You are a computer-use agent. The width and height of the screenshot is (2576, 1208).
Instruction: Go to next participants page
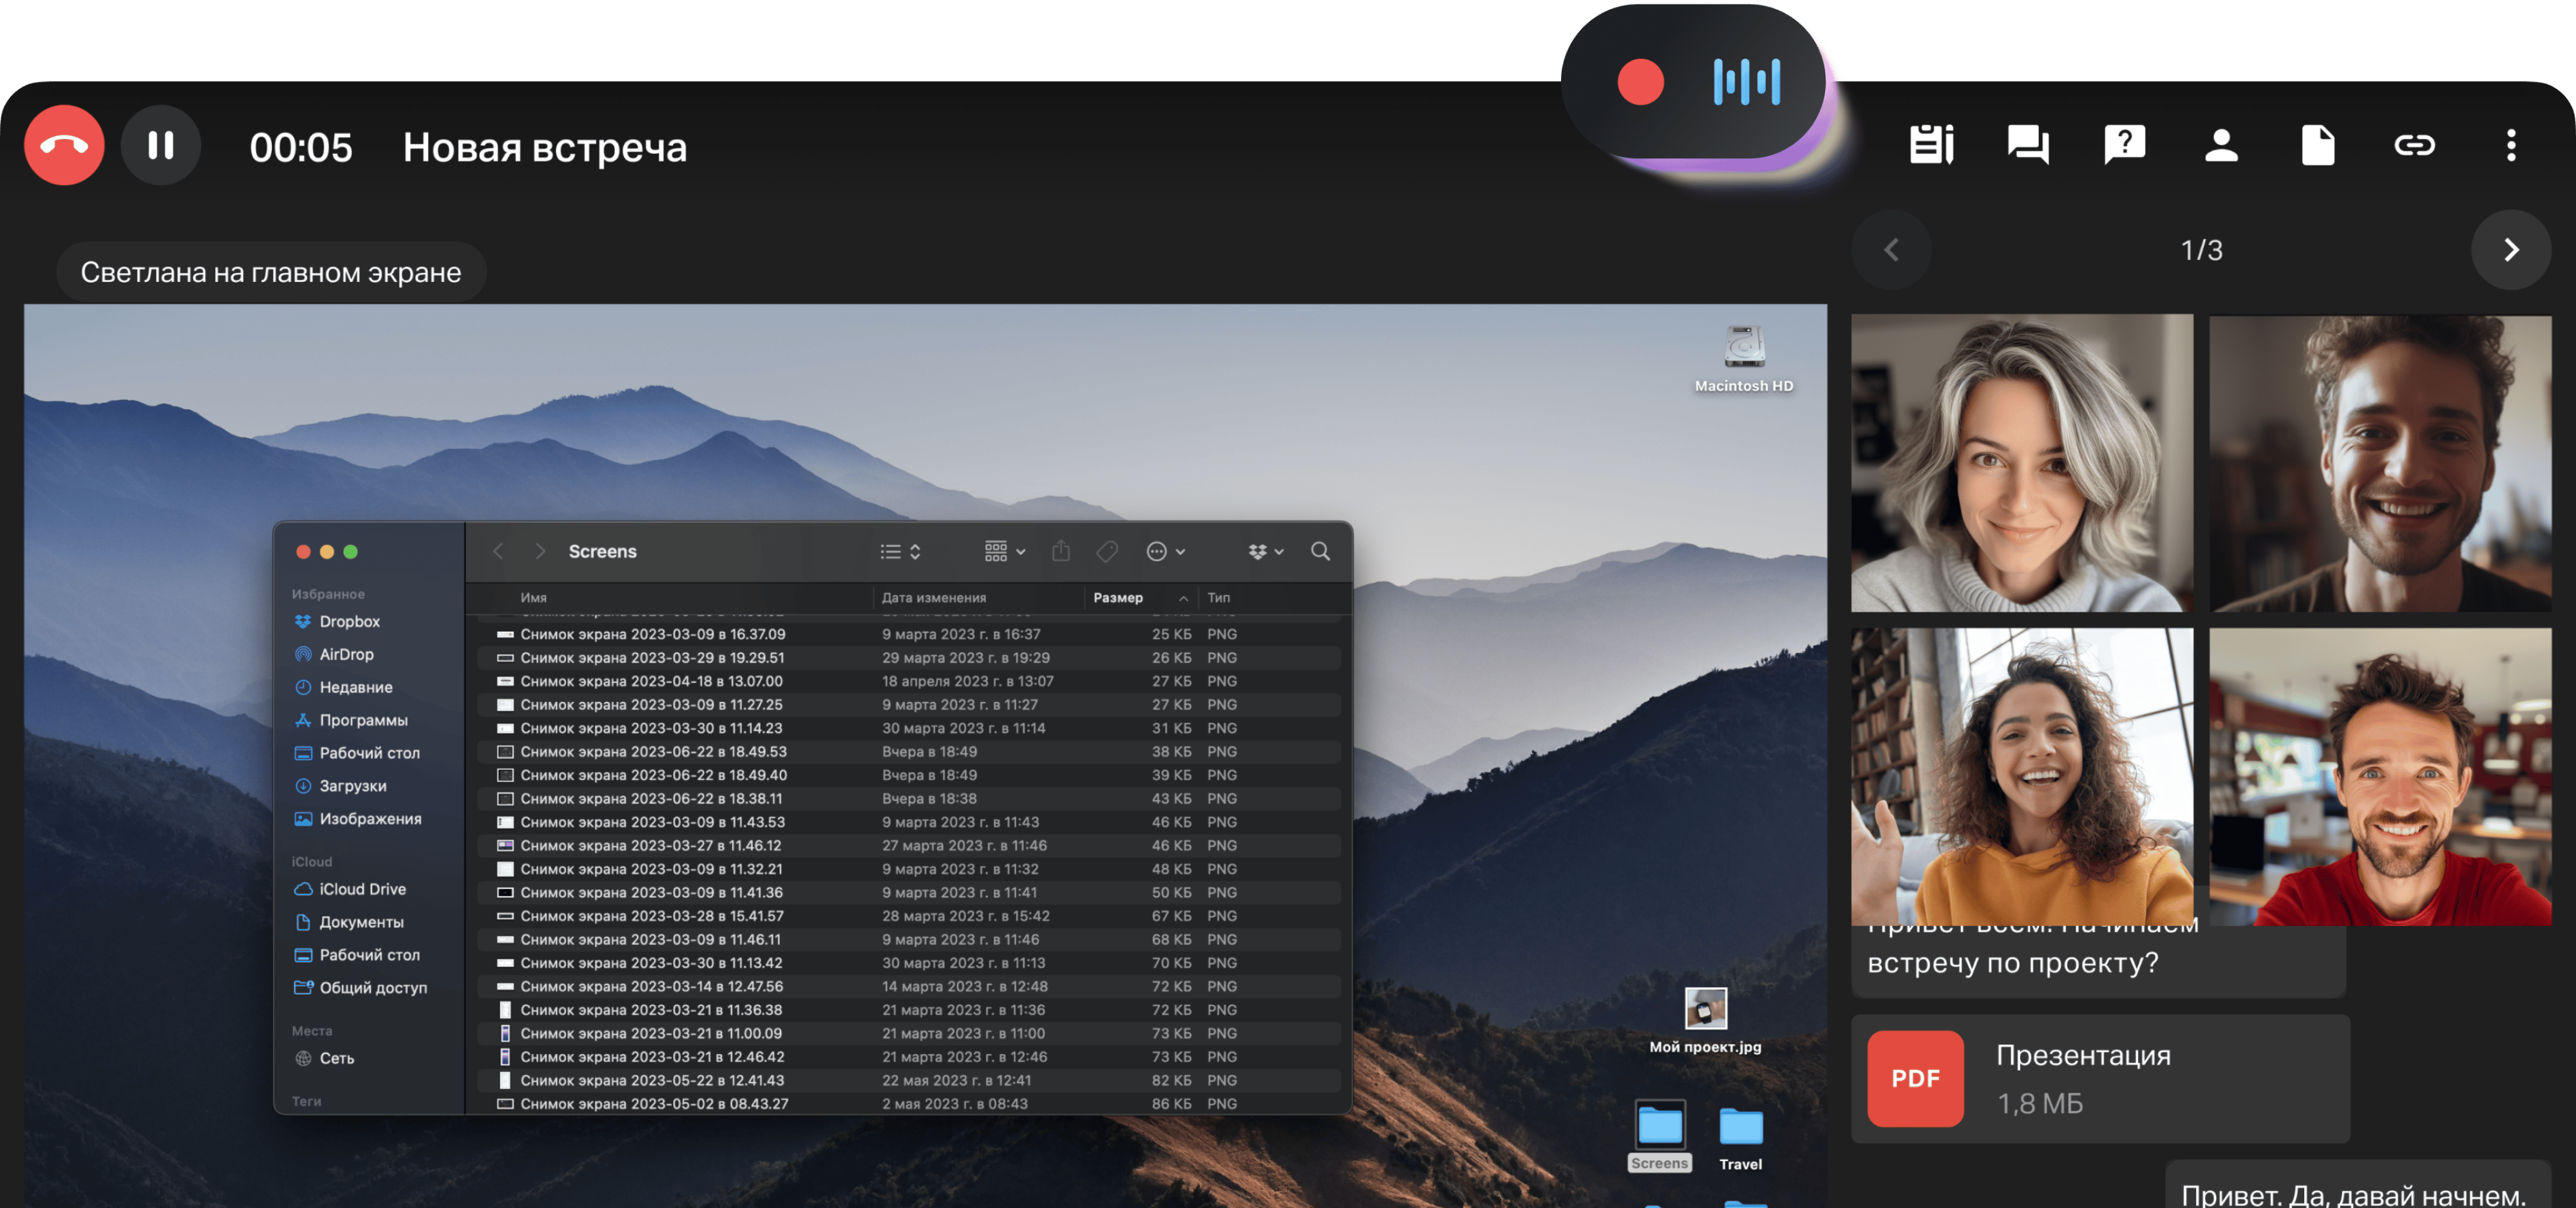pos(2510,250)
